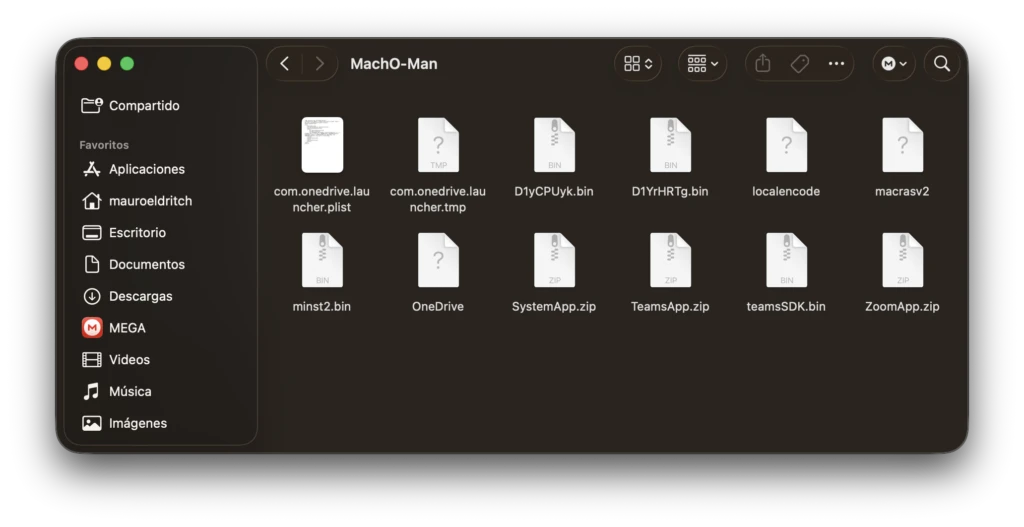Click the TeamsApp.zip archive
Viewport: 1024px width, 527px height.
pos(670,261)
